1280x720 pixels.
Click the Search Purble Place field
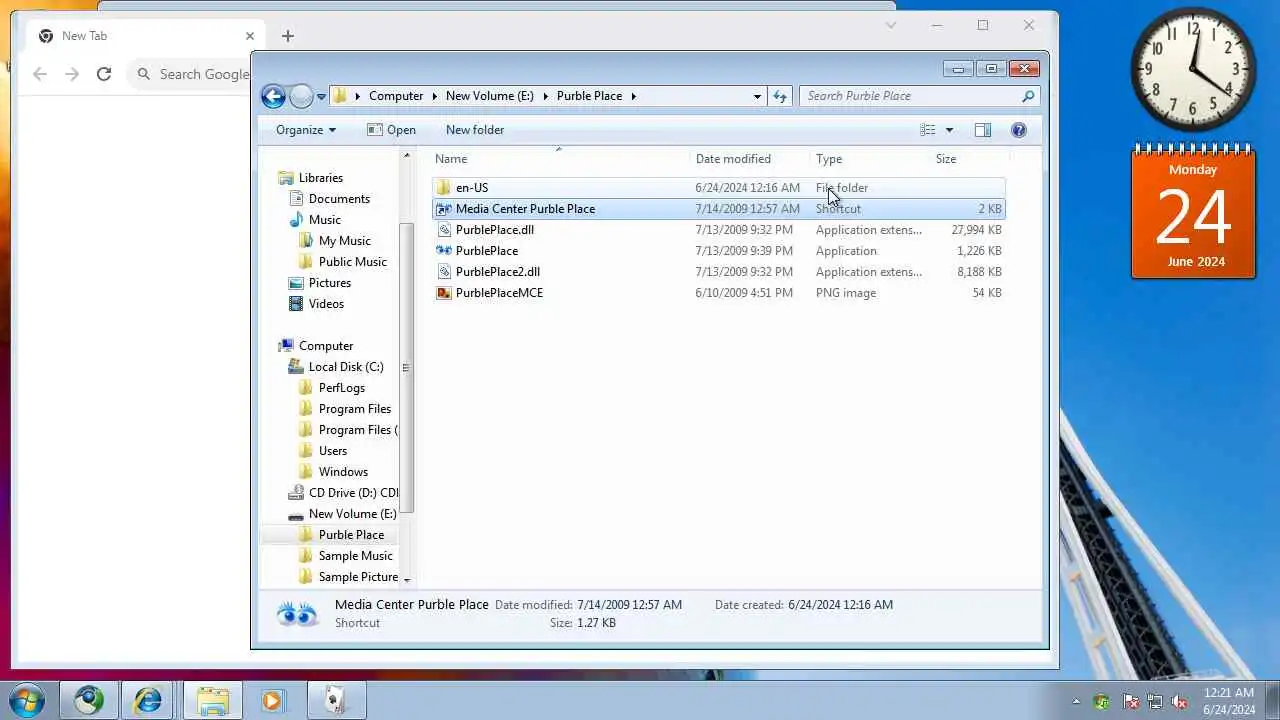(918, 96)
